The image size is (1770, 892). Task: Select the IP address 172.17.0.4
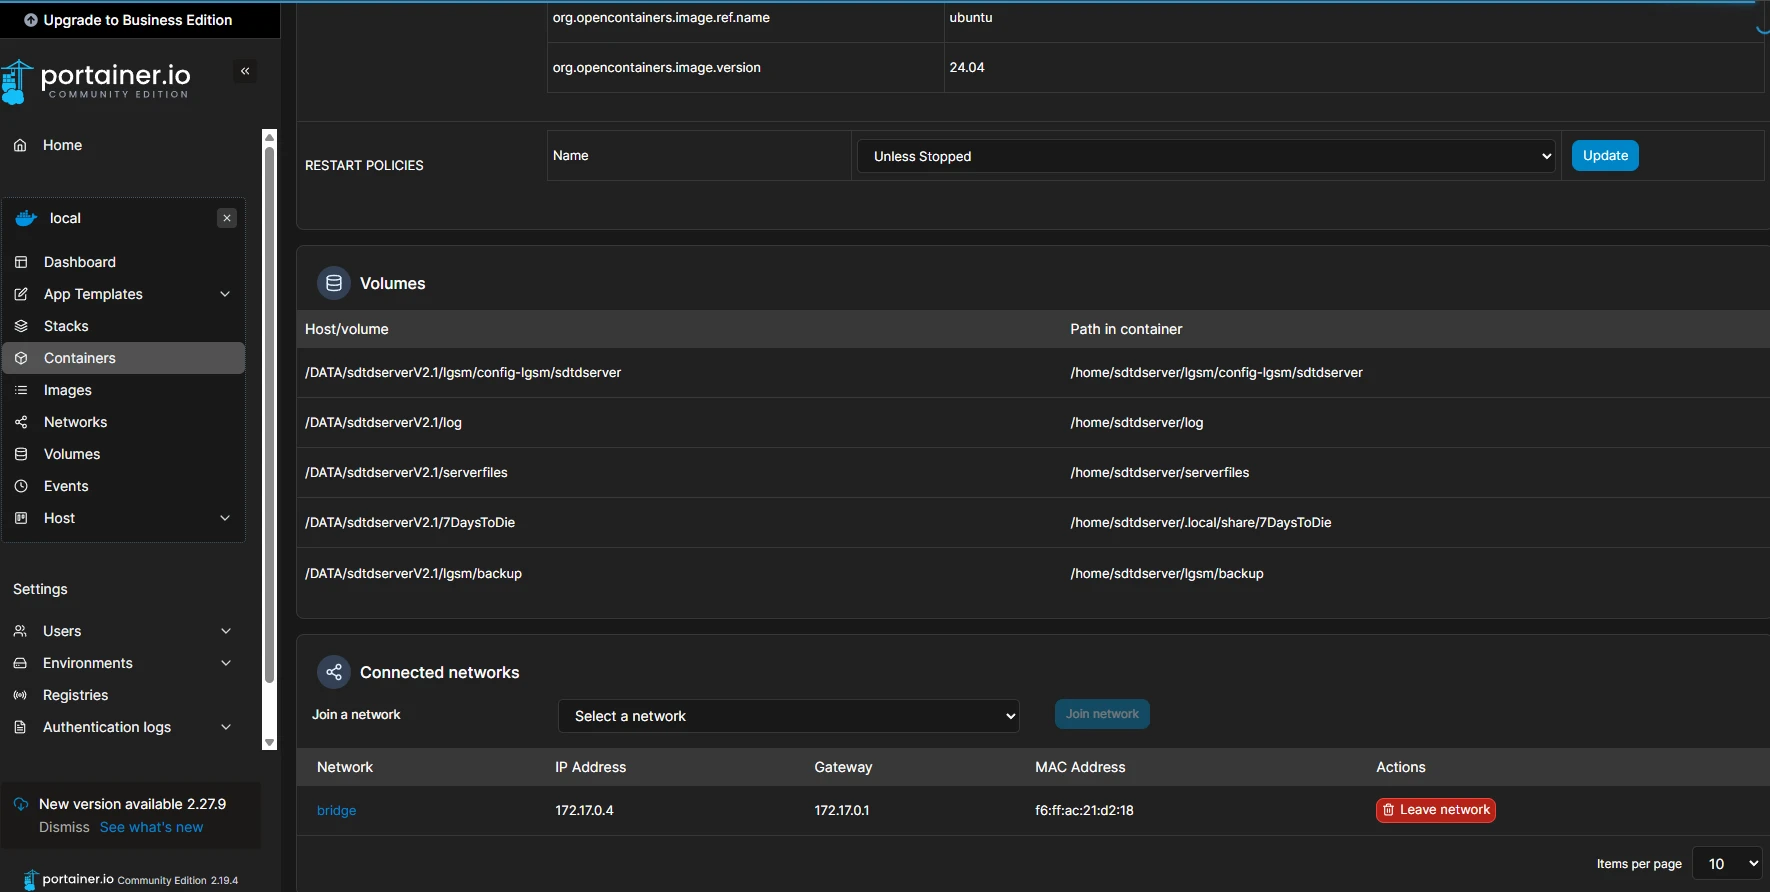[584, 810]
